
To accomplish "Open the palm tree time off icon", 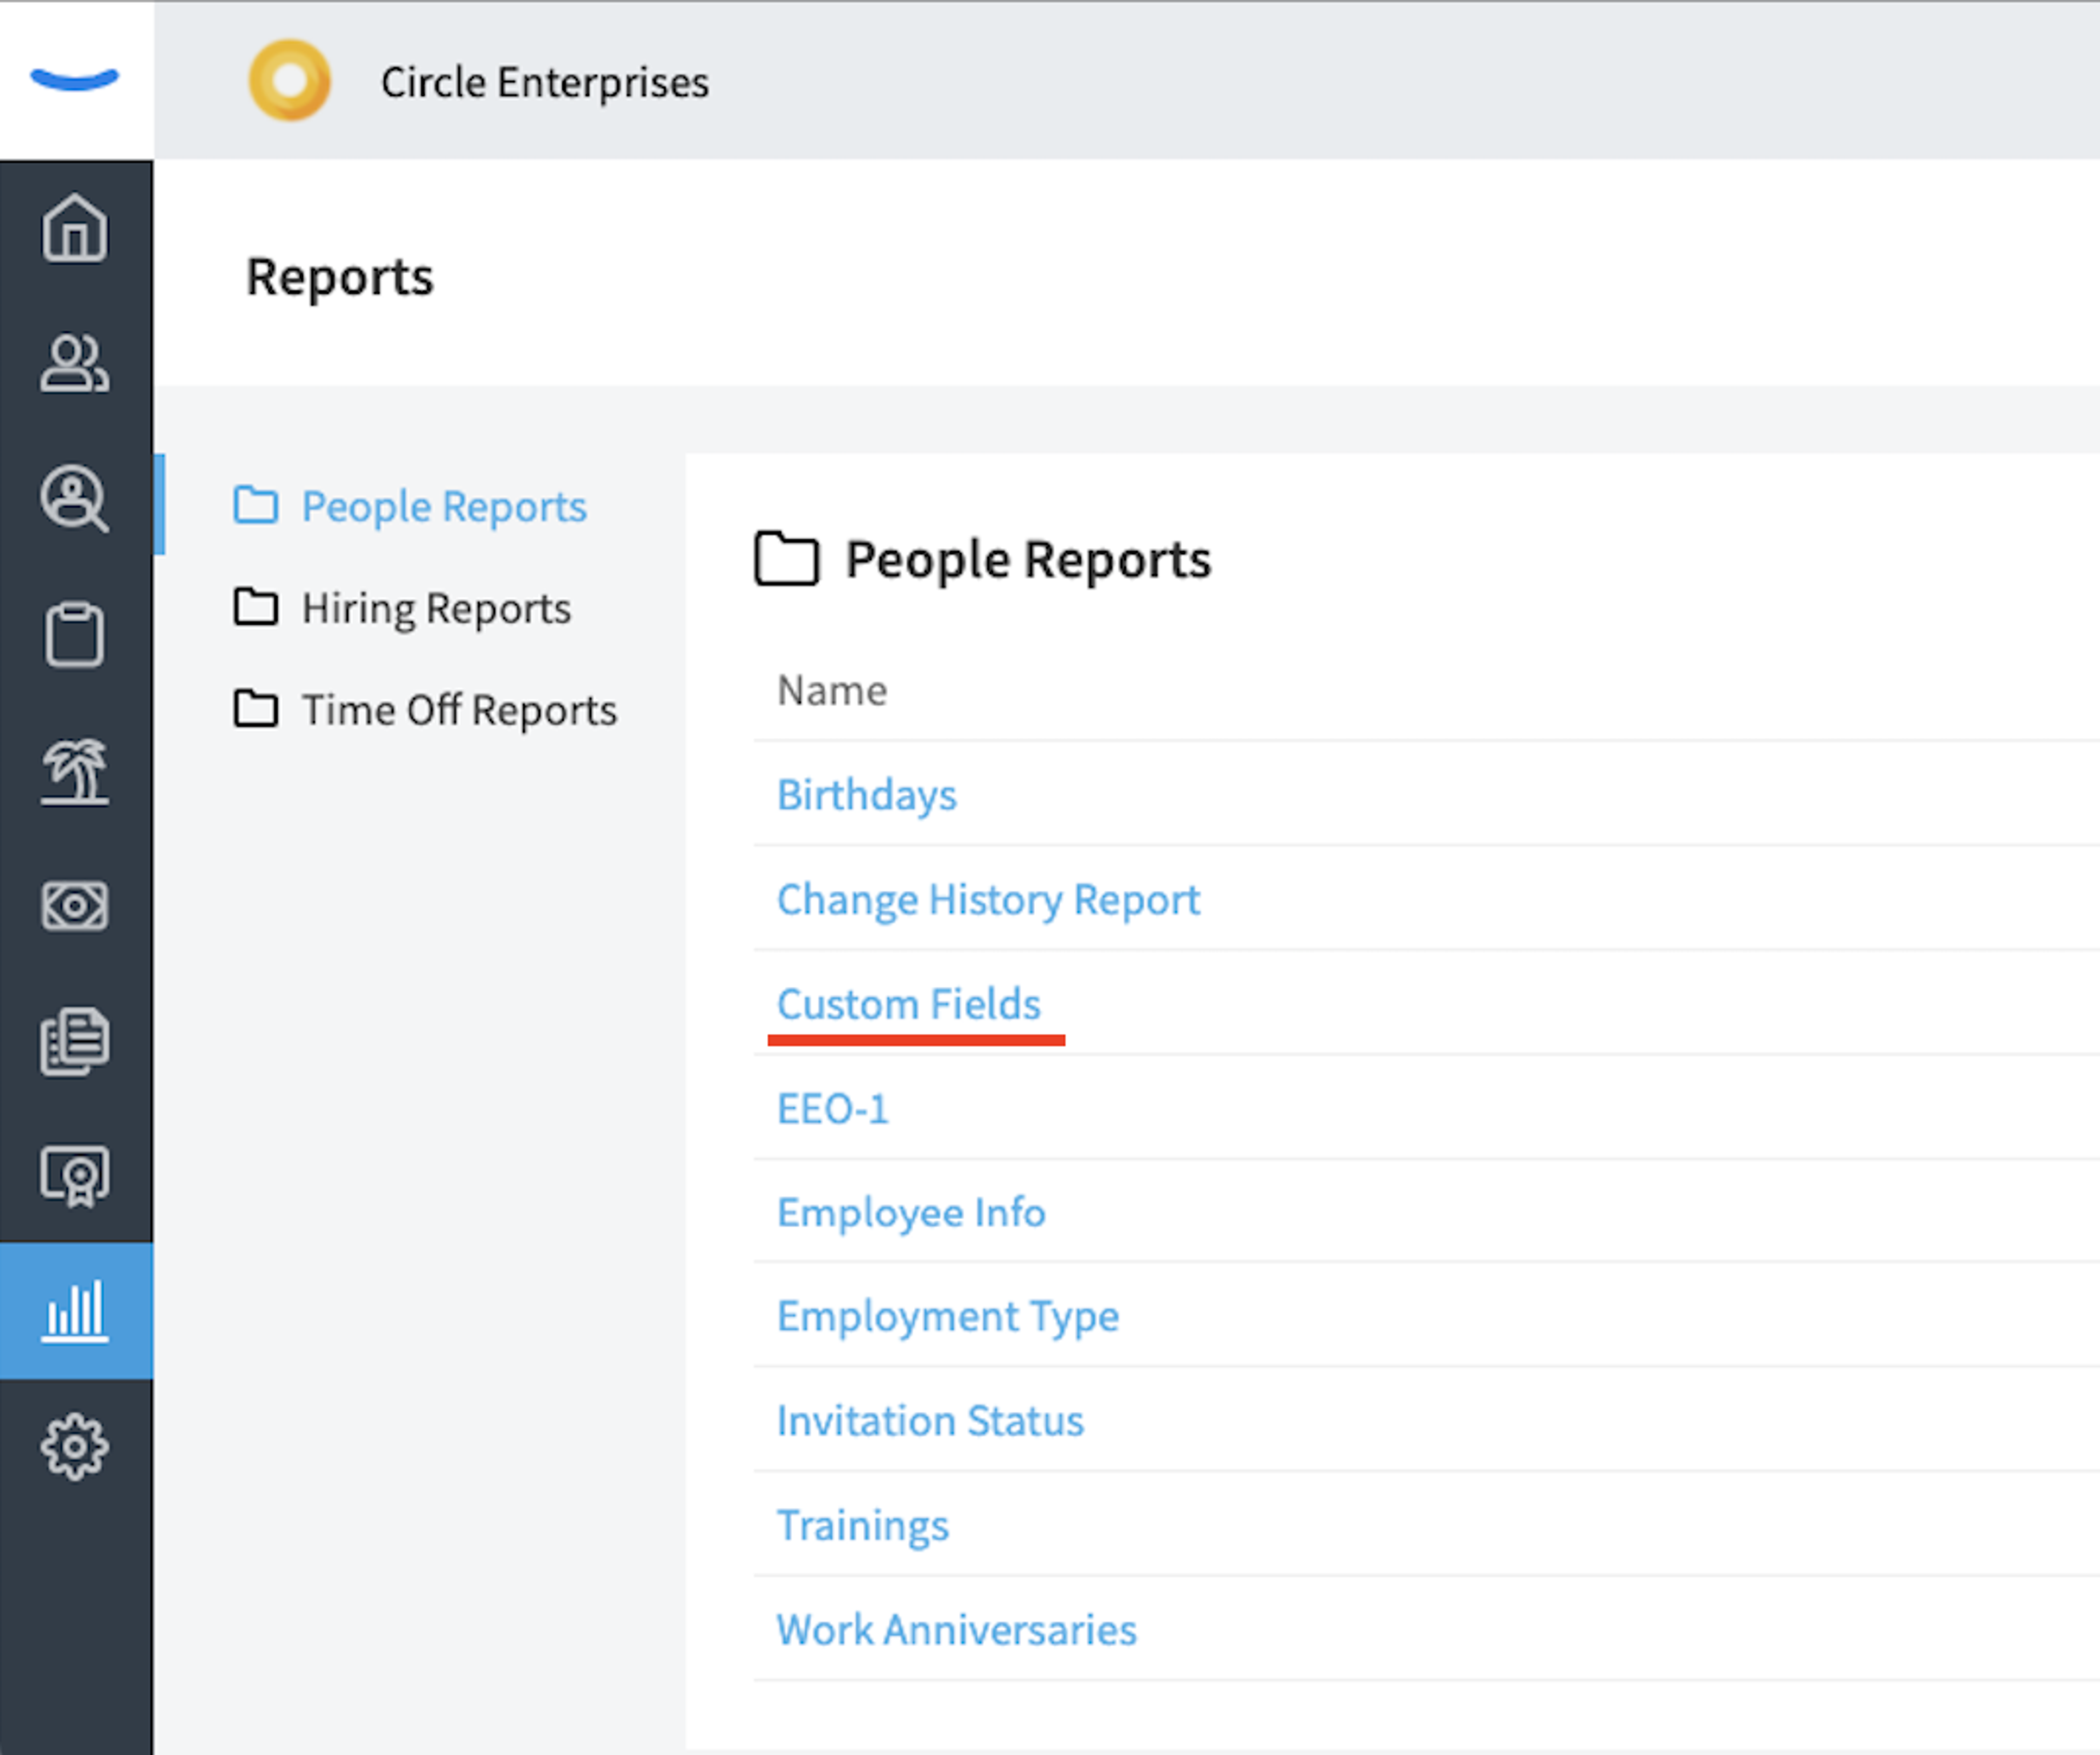I will (x=75, y=771).
